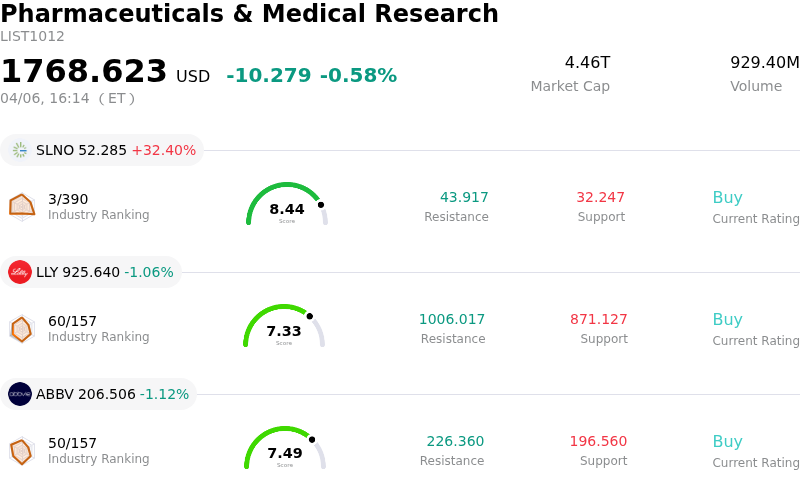Click LLY support value 871.127
The width and height of the screenshot is (800, 488).
(599, 320)
